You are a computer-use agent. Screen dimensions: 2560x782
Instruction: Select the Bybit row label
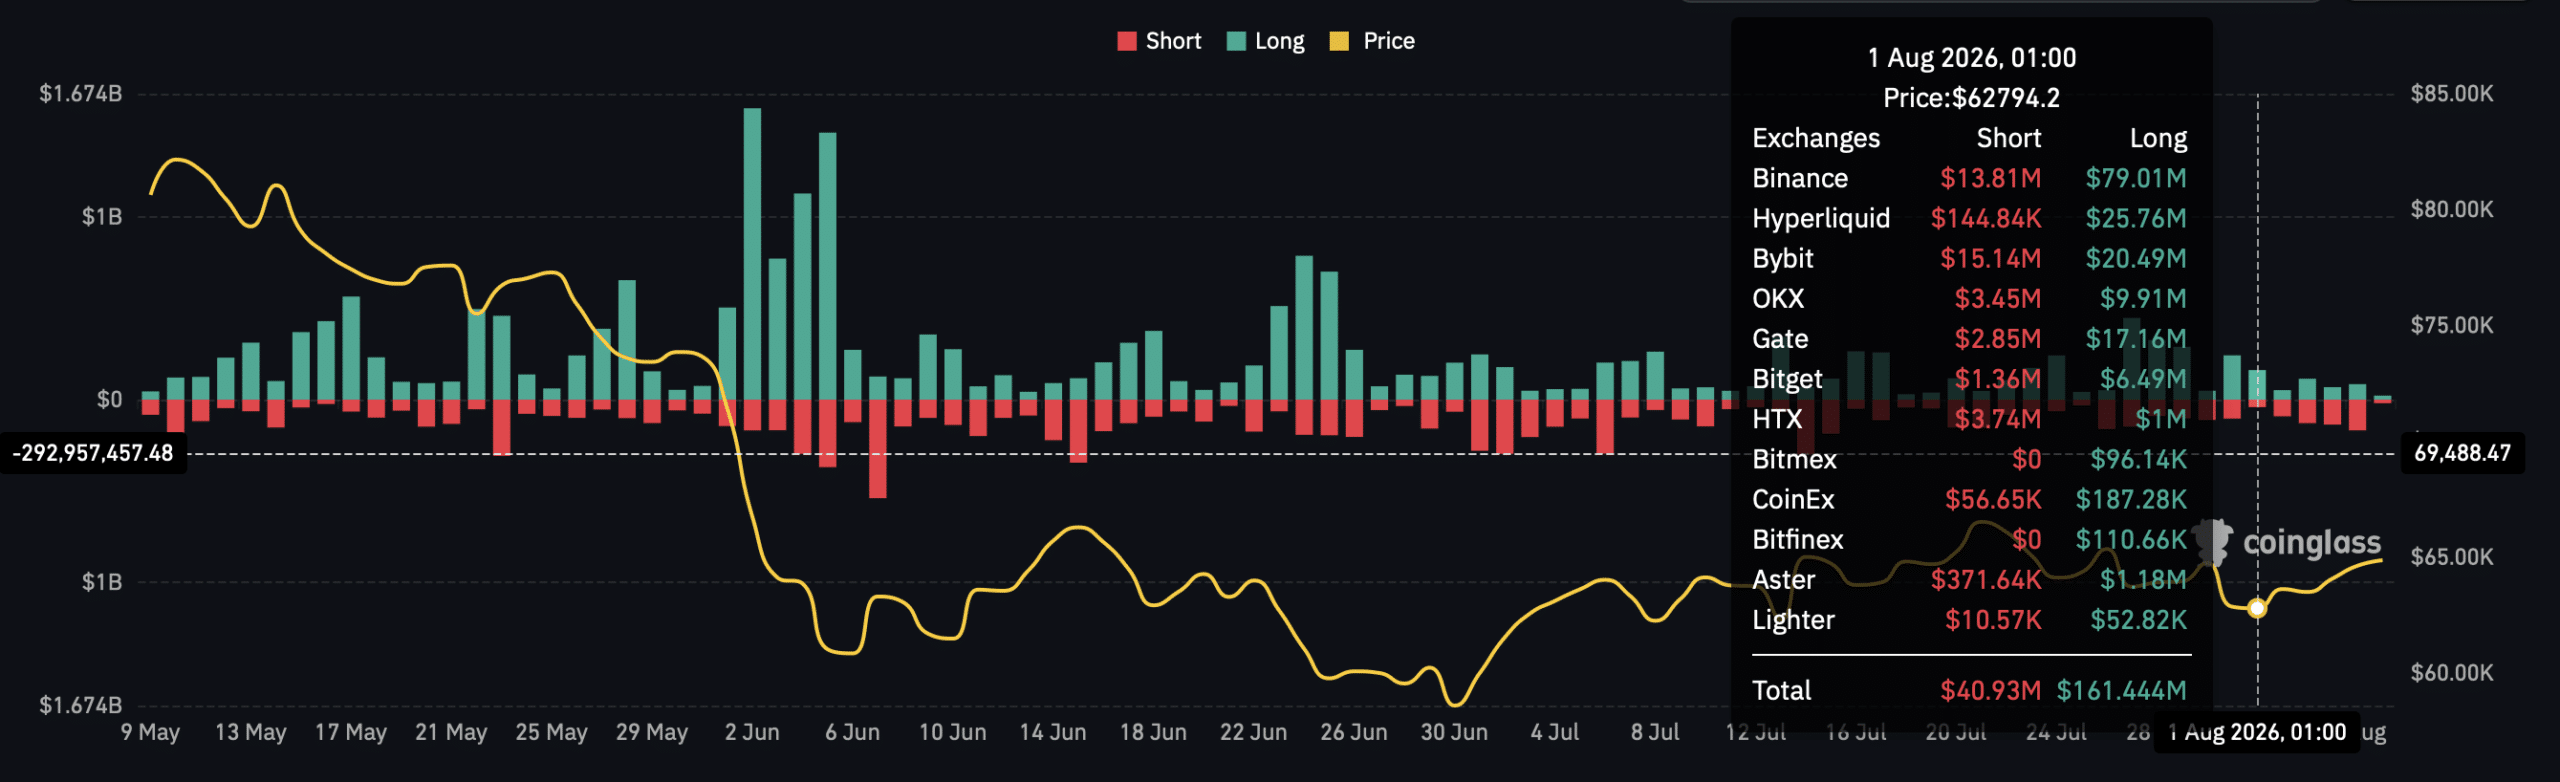pos(1783,258)
